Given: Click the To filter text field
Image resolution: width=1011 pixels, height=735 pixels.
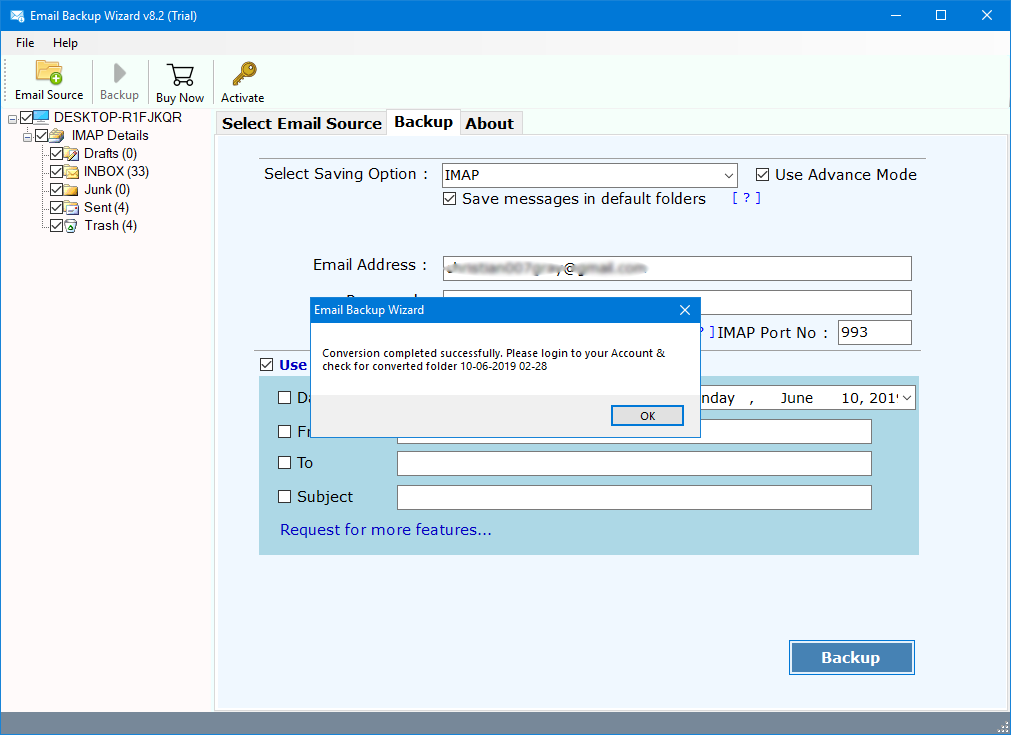Looking at the screenshot, I should (x=634, y=464).
